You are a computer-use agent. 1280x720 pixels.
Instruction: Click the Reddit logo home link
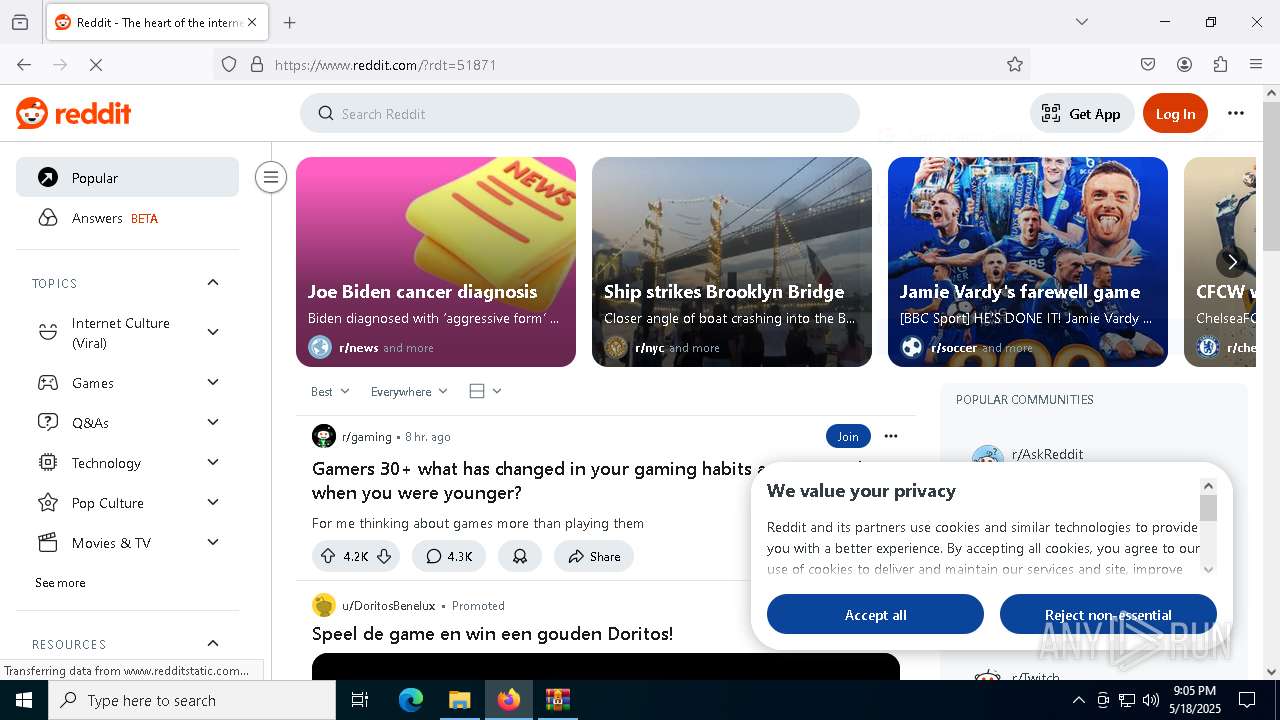point(74,113)
